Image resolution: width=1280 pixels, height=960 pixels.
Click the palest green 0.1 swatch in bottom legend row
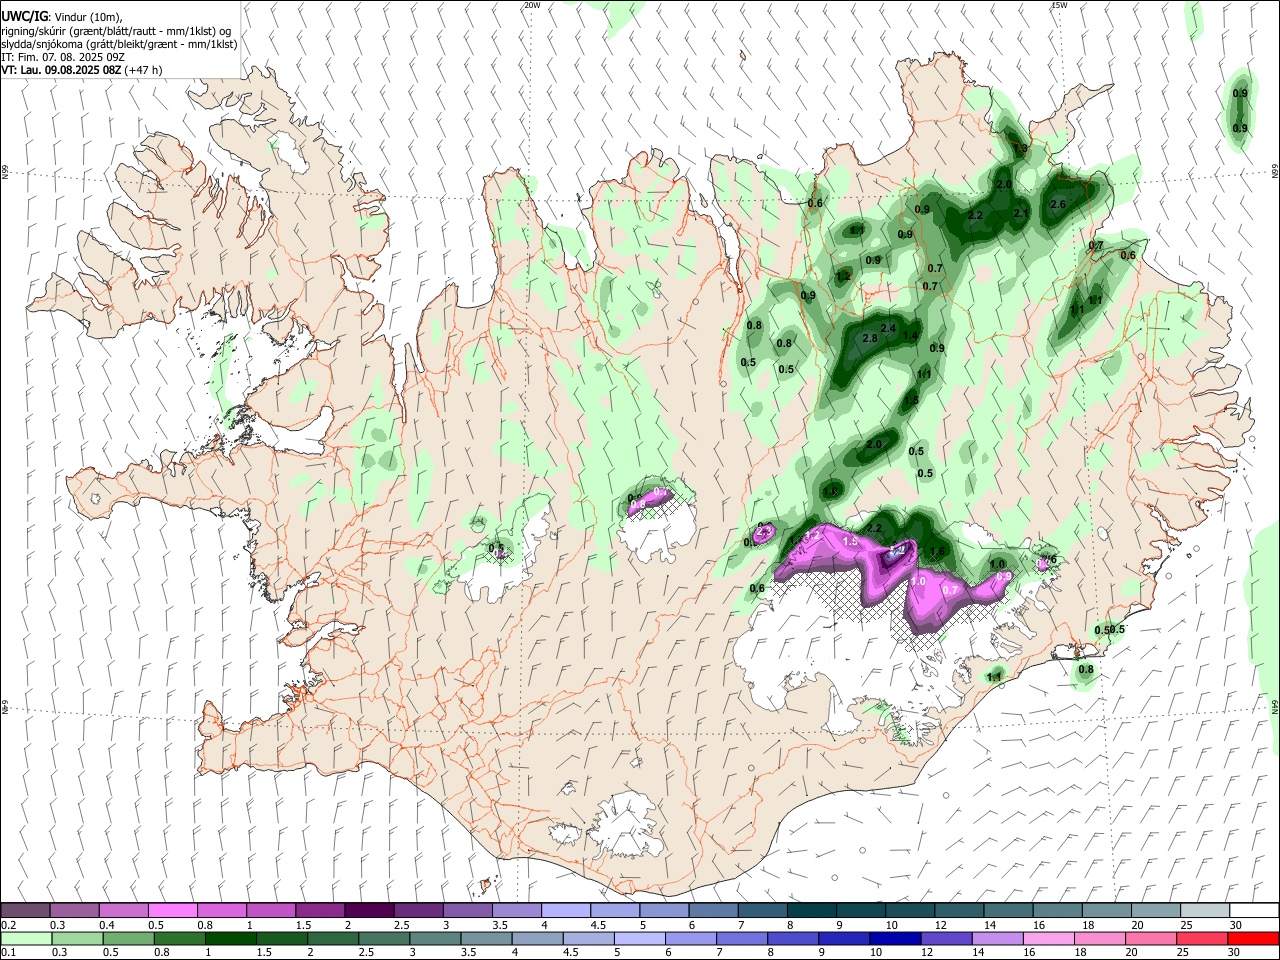(26, 939)
